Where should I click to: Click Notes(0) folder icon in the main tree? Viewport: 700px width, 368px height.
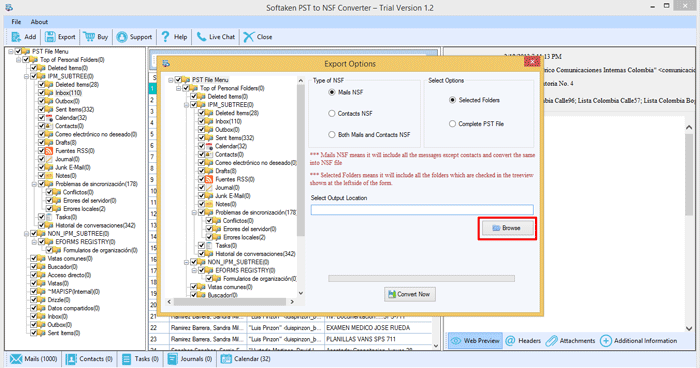[49, 176]
